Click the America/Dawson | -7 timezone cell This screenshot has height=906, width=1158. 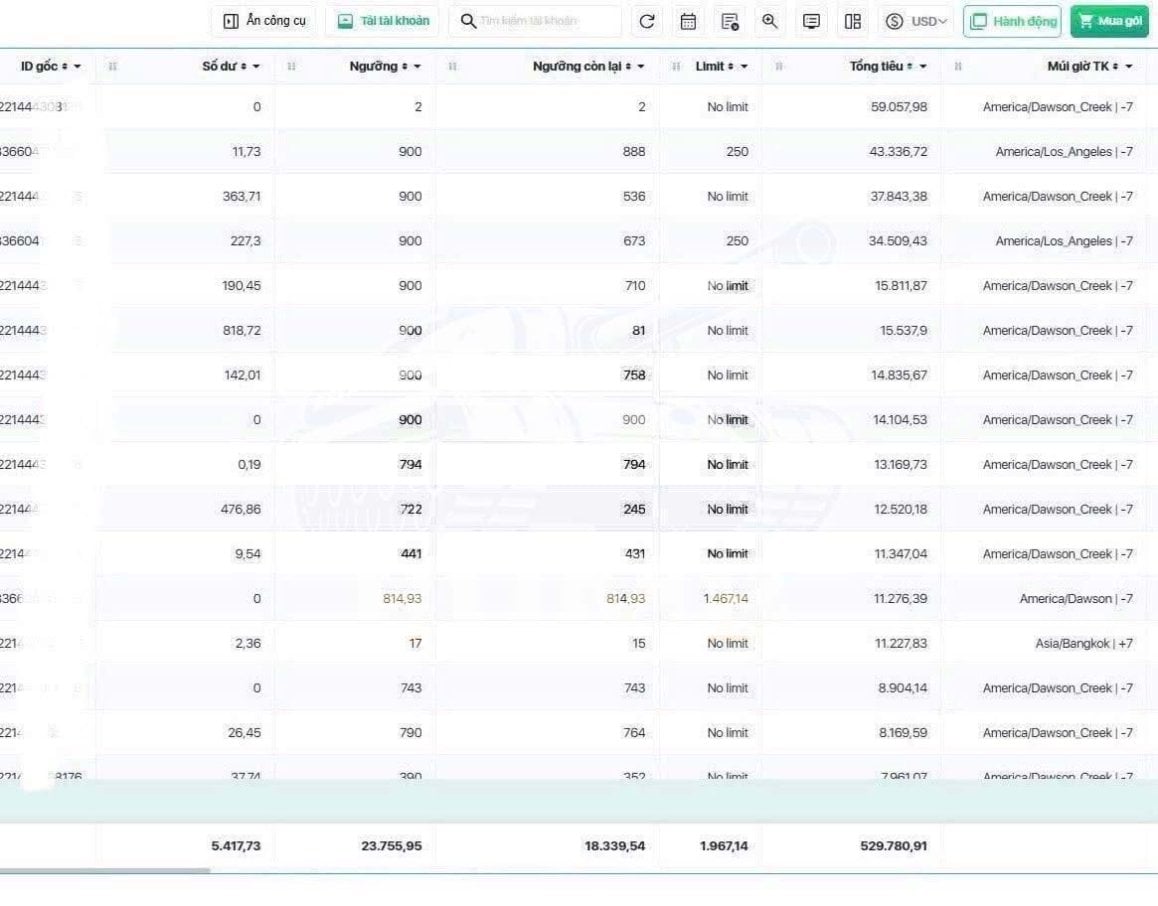click(1076, 599)
